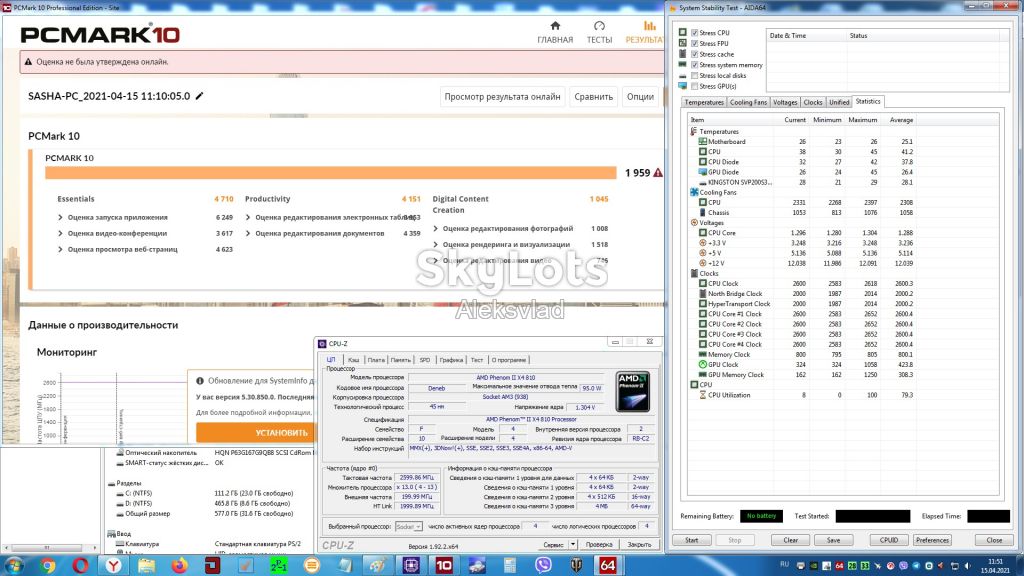
Task: Click the Temperatures thermometer icon in AIDA64 list
Action: tap(694, 131)
